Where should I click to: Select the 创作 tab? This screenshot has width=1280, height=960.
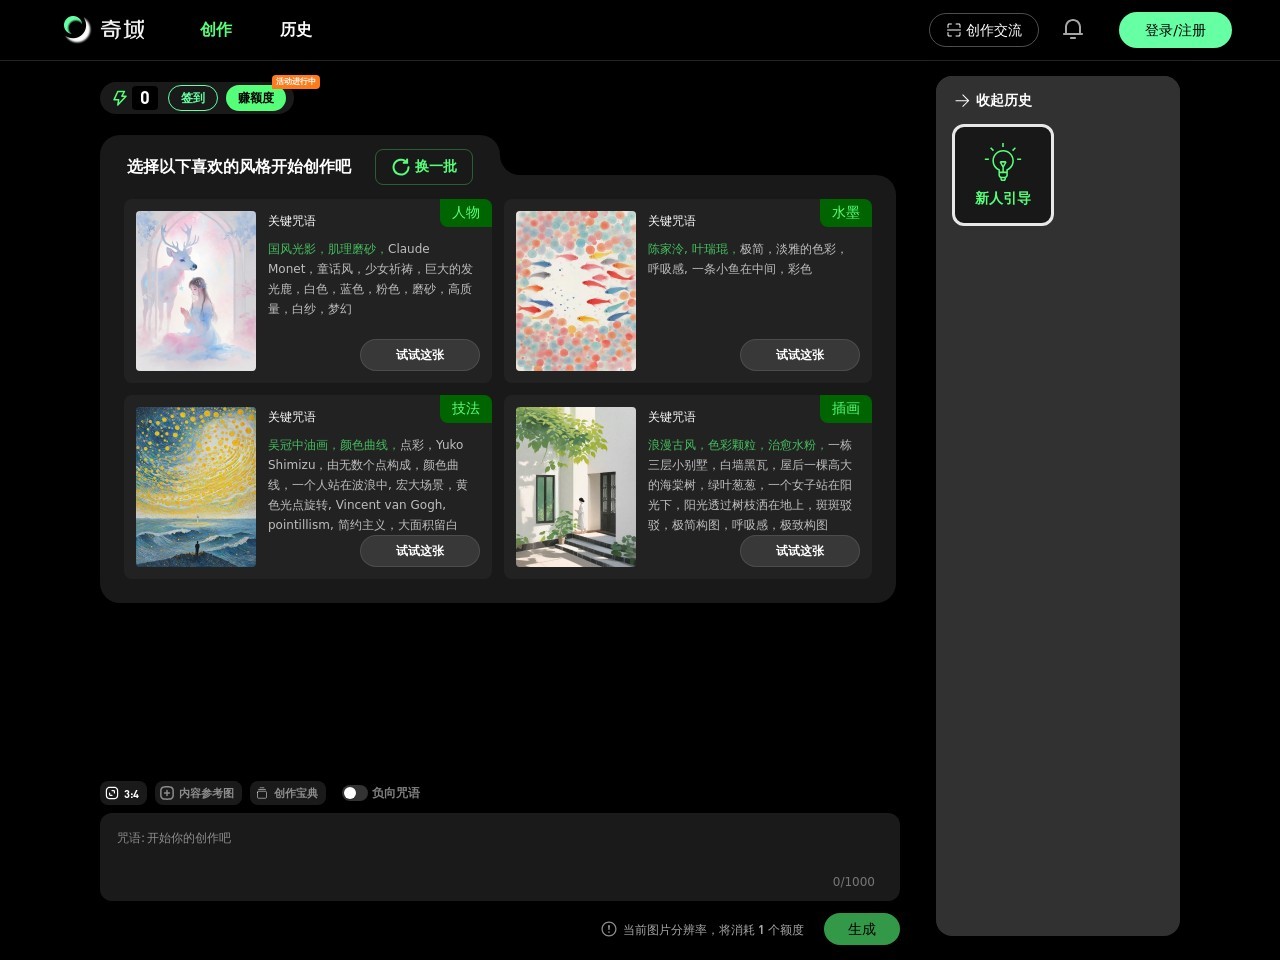coord(216,30)
